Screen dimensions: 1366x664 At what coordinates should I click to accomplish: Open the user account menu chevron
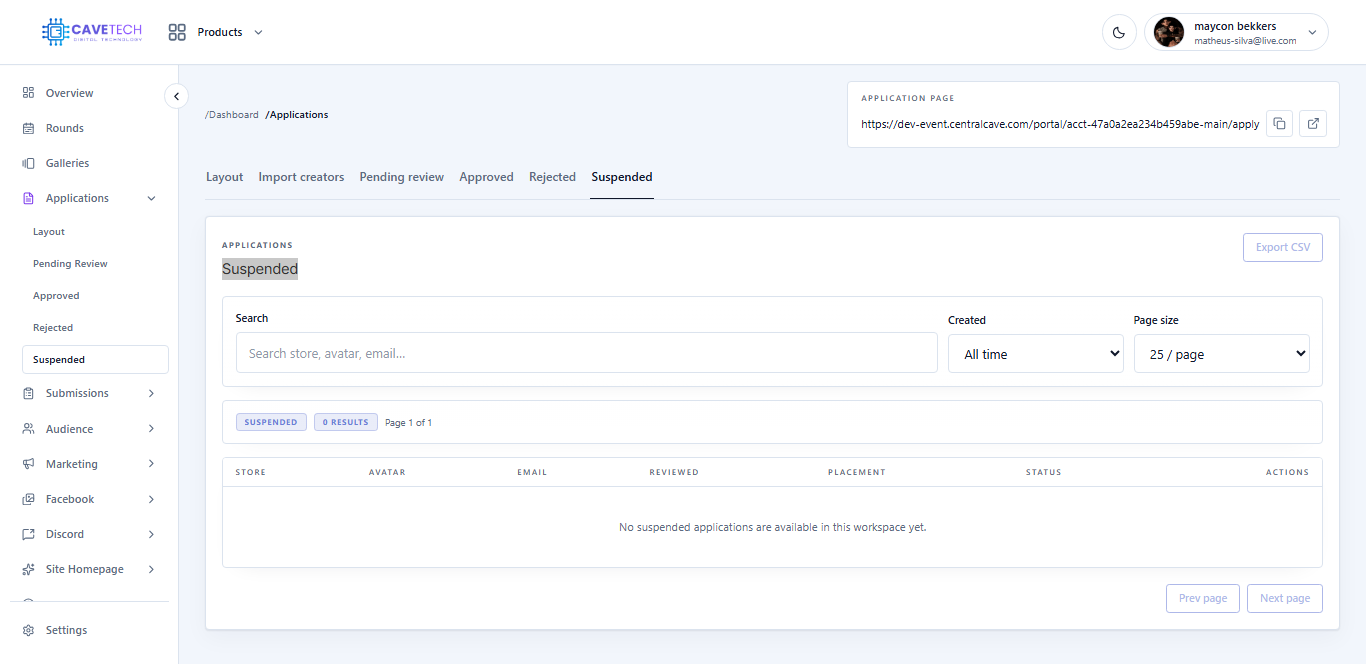tap(1312, 33)
